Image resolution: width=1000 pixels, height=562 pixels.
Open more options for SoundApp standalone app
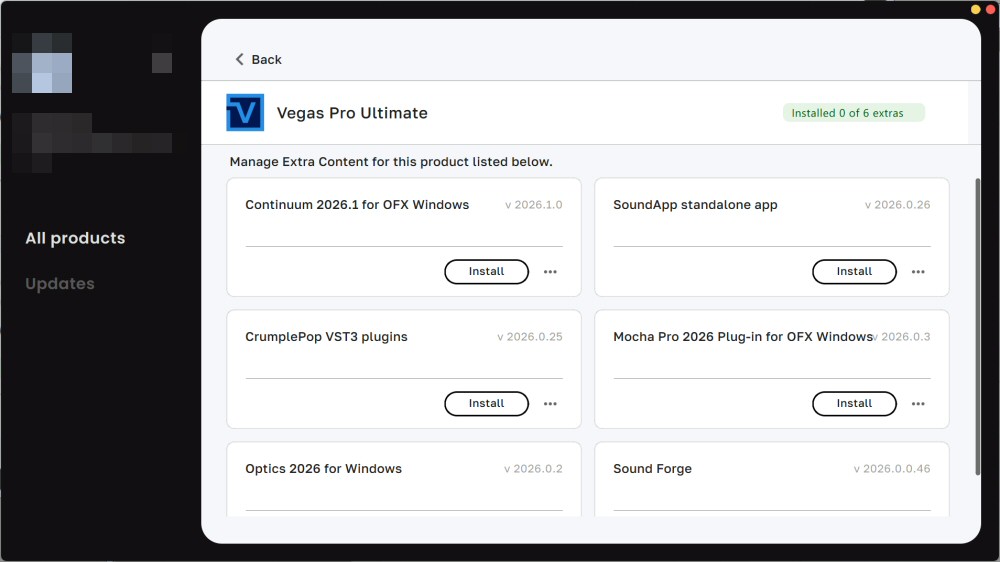point(918,272)
